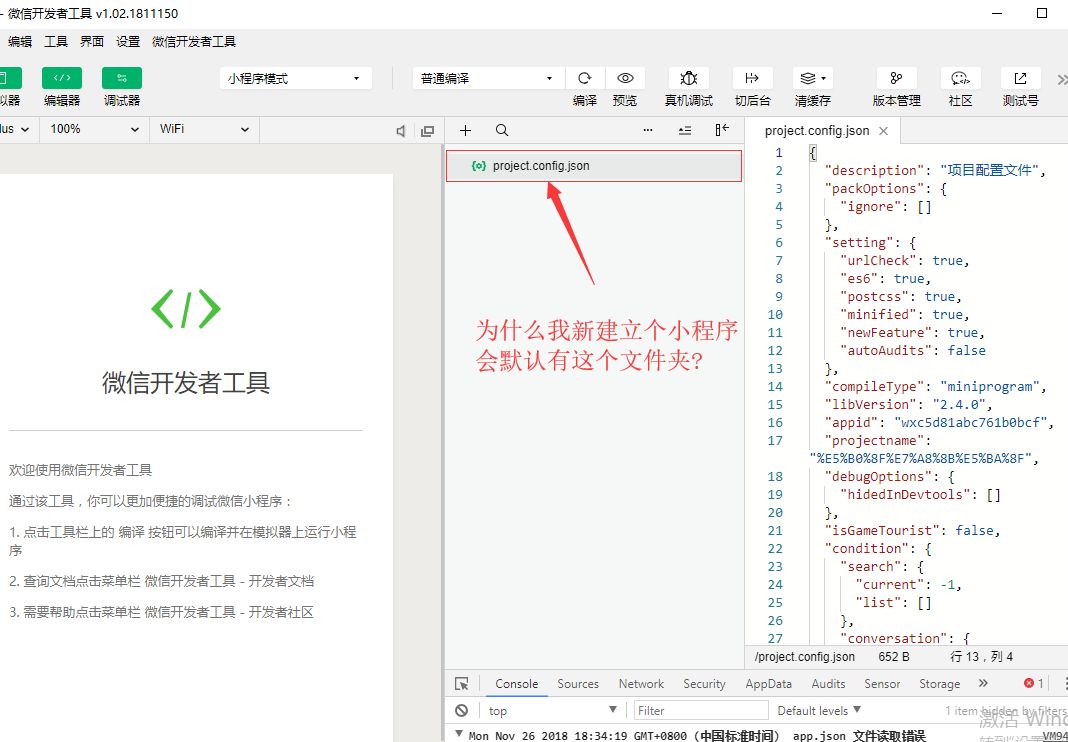Click the console Filter input field
Screen dimensions: 1068x742
(x=701, y=711)
